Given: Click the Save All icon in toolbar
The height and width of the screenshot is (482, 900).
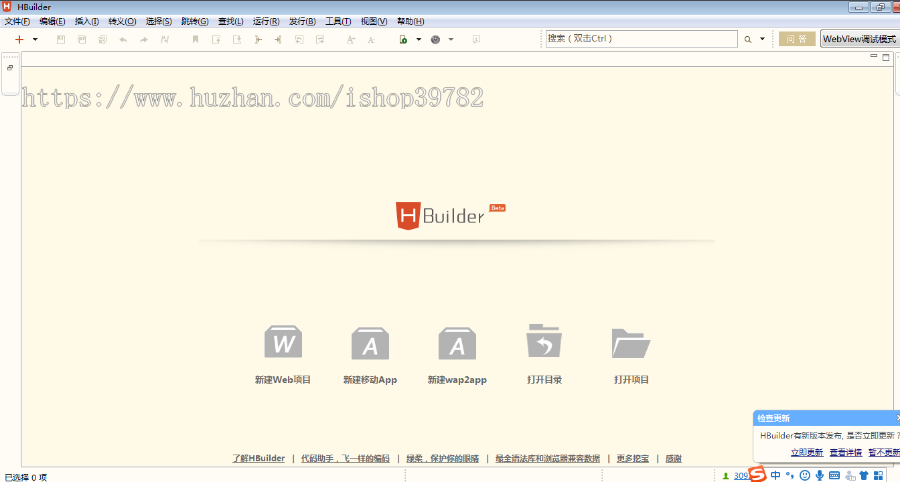Looking at the screenshot, I should tap(102, 40).
